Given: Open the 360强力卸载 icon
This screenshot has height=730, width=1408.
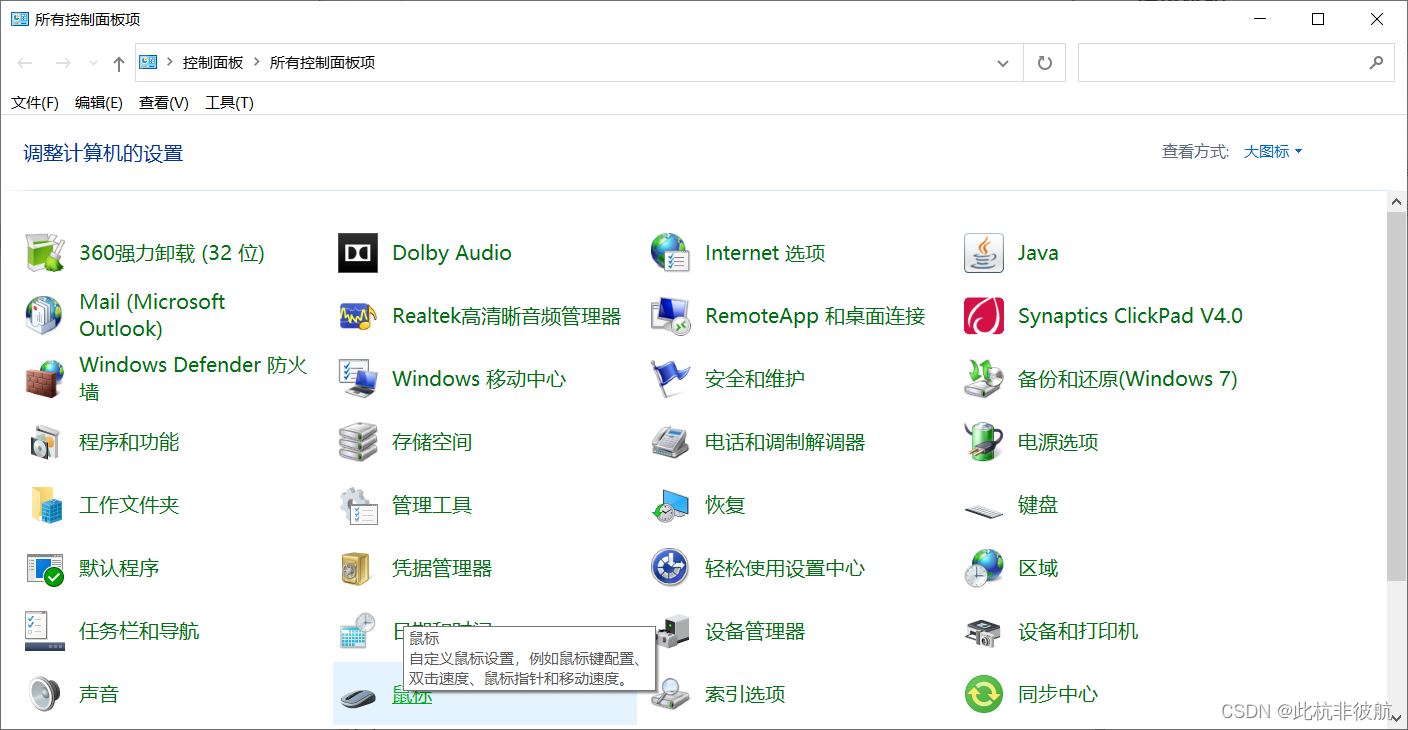Looking at the screenshot, I should (x=45, y=253).
